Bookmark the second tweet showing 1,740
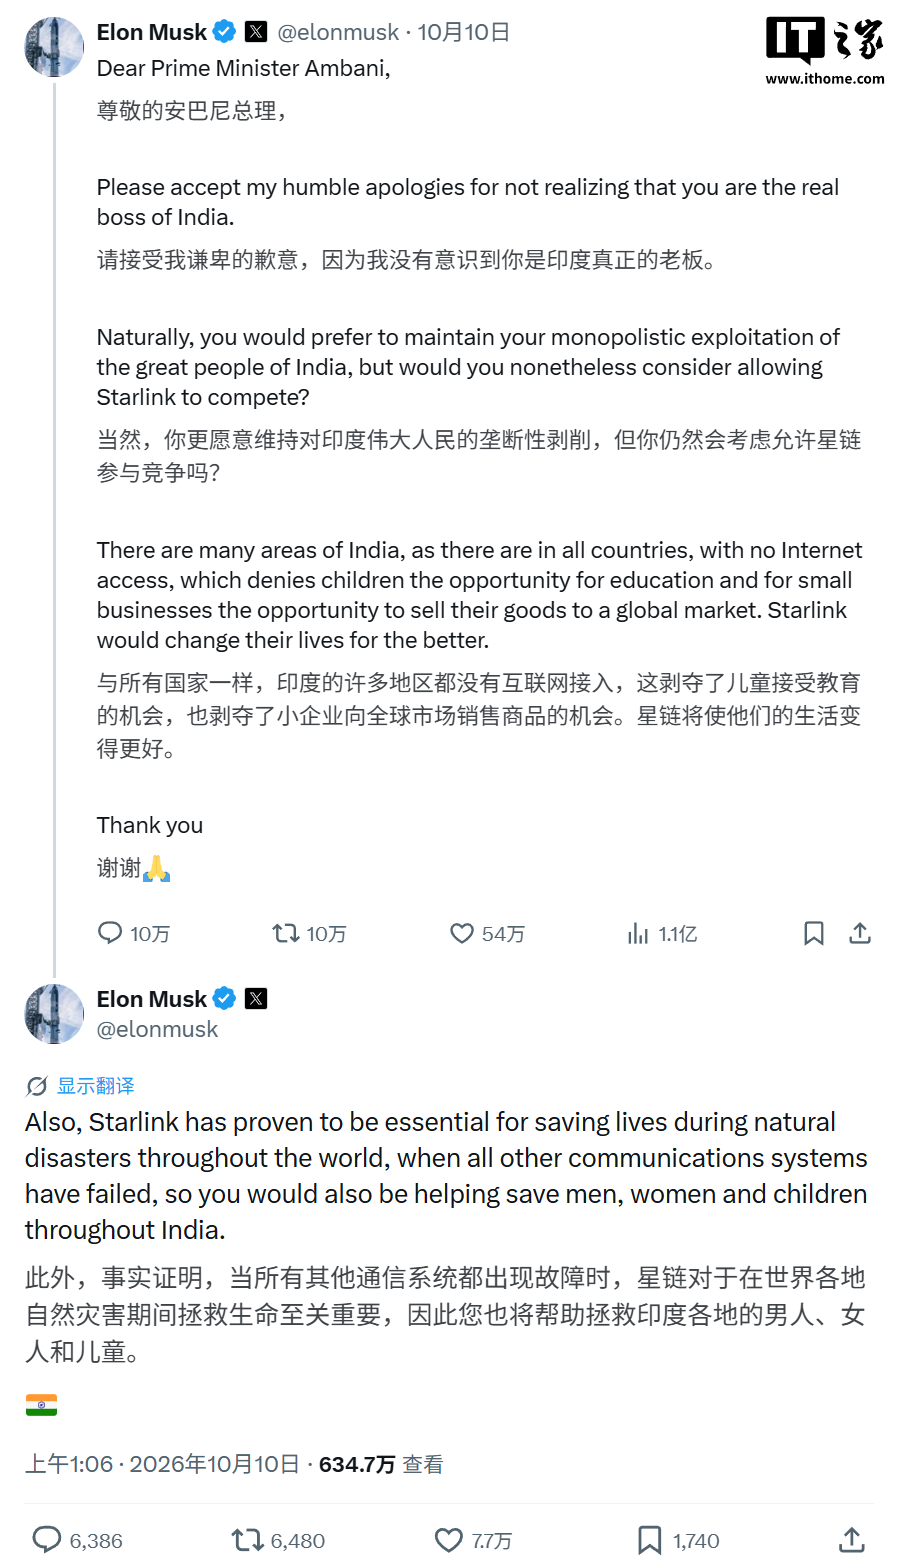The height and width of the screenshot is (1564, 898). [x=650, y=1540]
